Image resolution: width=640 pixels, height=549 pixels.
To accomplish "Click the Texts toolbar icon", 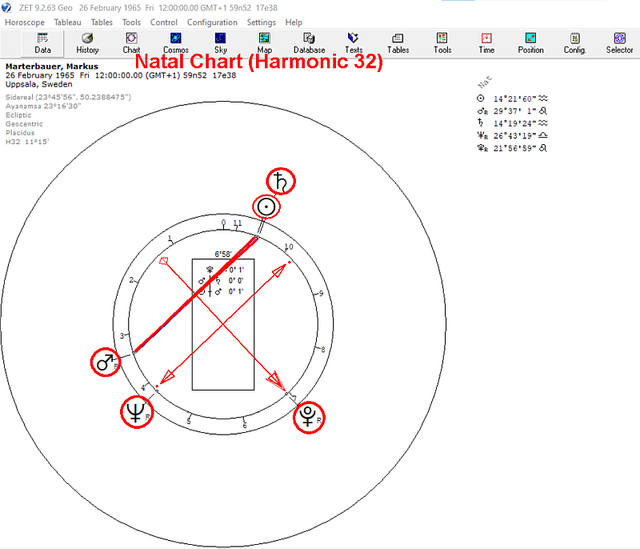I will click(353, 43).
